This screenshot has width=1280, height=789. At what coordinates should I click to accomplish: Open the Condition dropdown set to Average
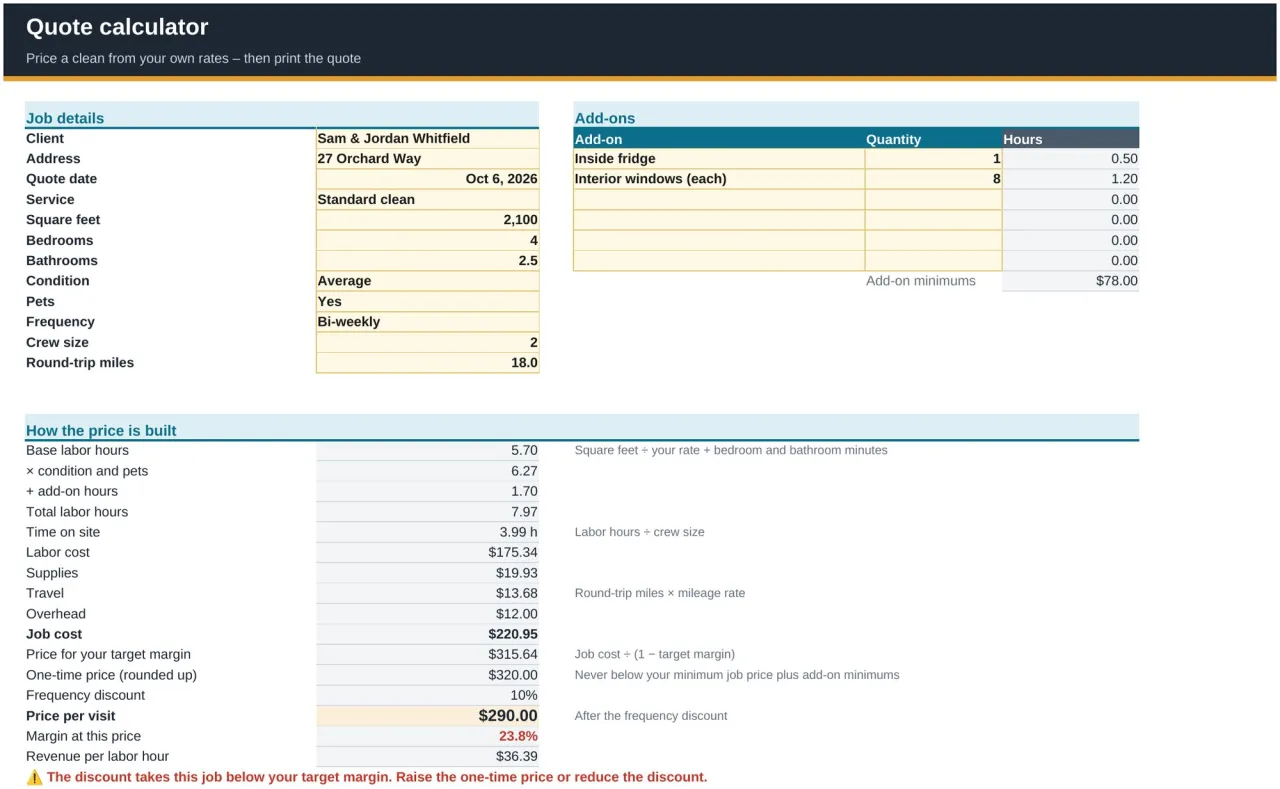click(427, 281)
